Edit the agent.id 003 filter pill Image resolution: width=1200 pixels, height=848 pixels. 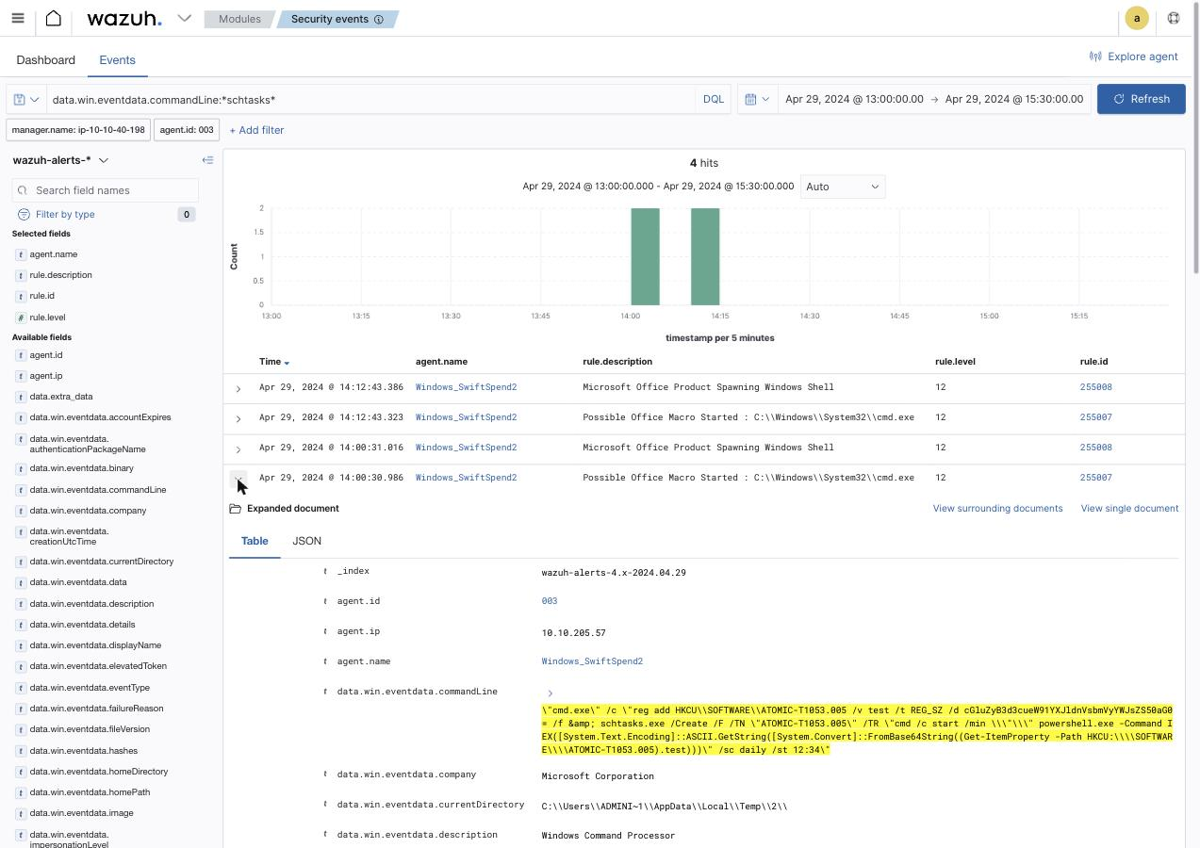click(x=187, y=130)
